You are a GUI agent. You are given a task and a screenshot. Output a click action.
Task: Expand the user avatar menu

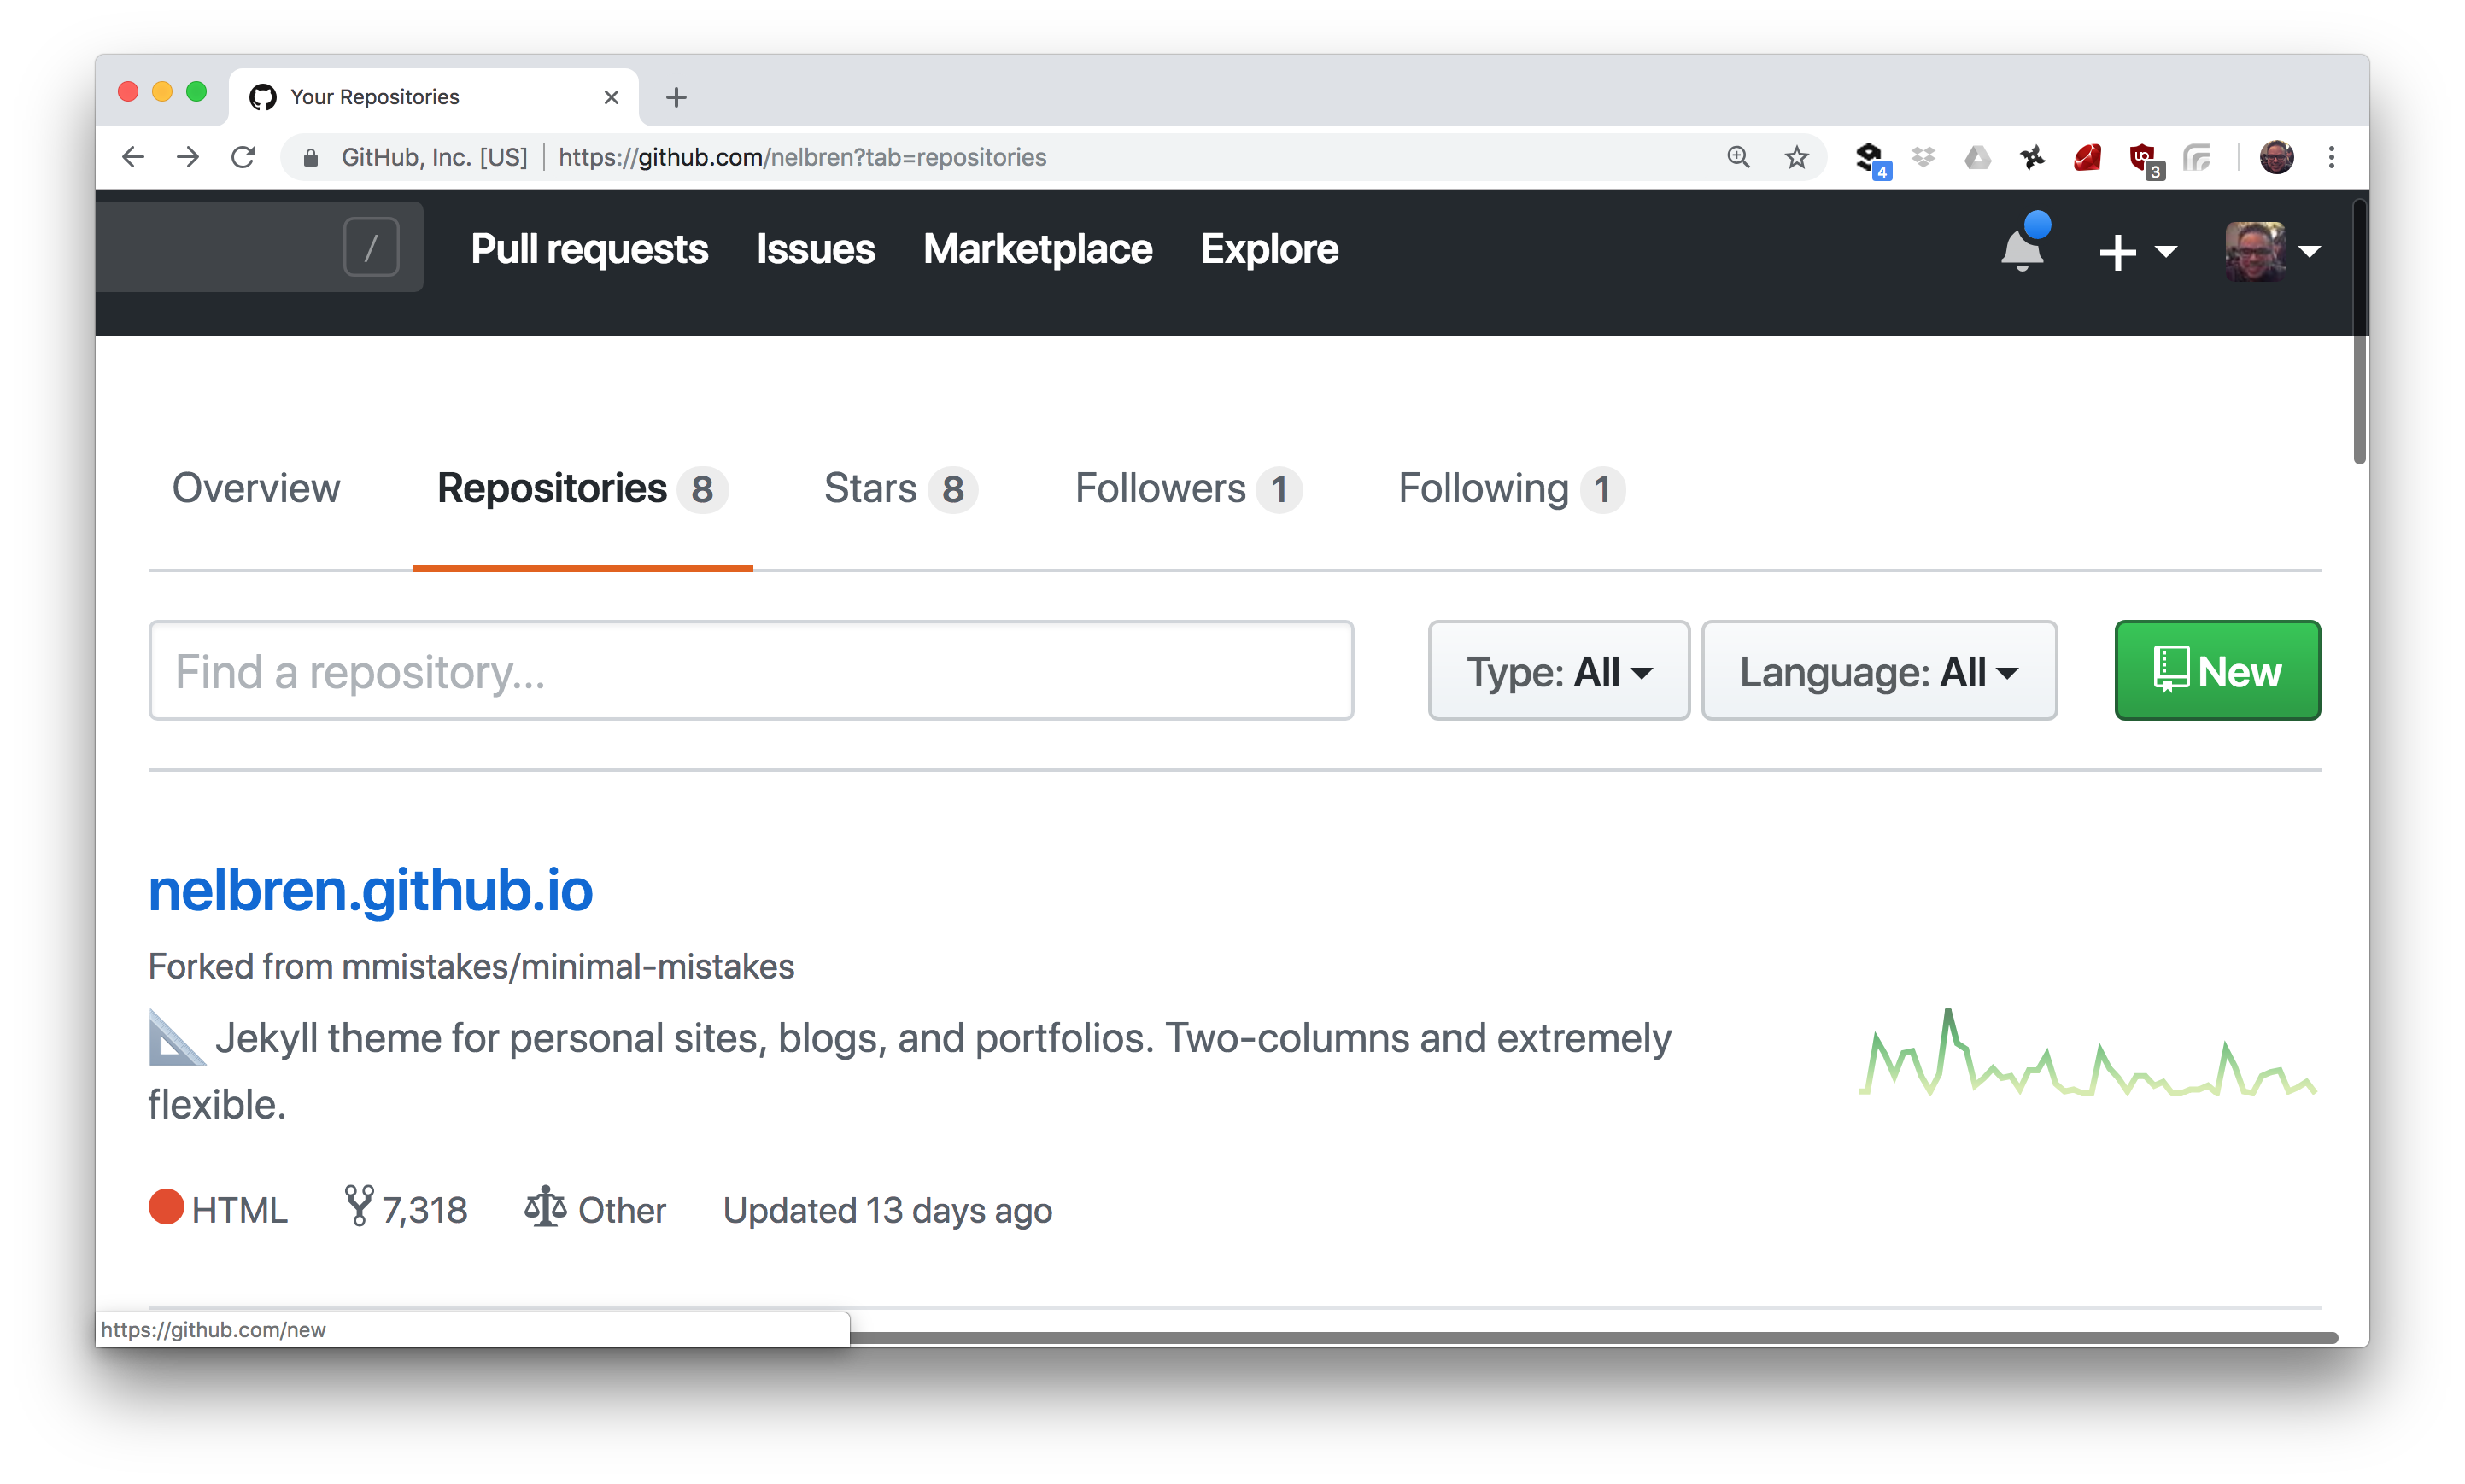(2272, 251)
